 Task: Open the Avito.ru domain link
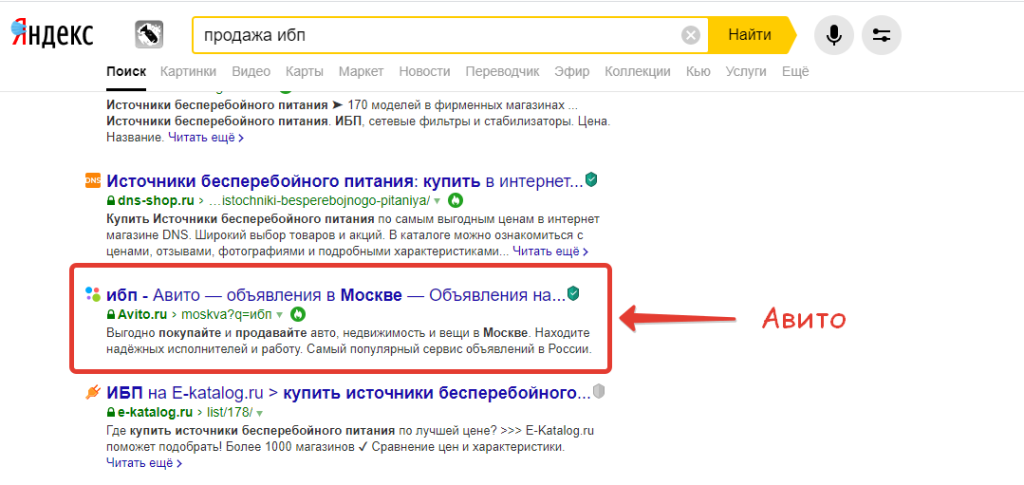point(142,314)
